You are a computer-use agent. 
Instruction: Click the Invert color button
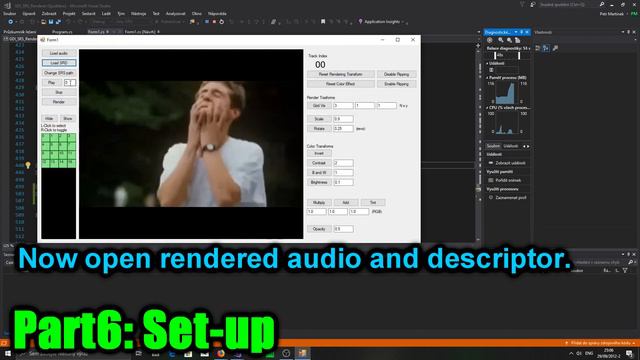[x=319, y=153]
